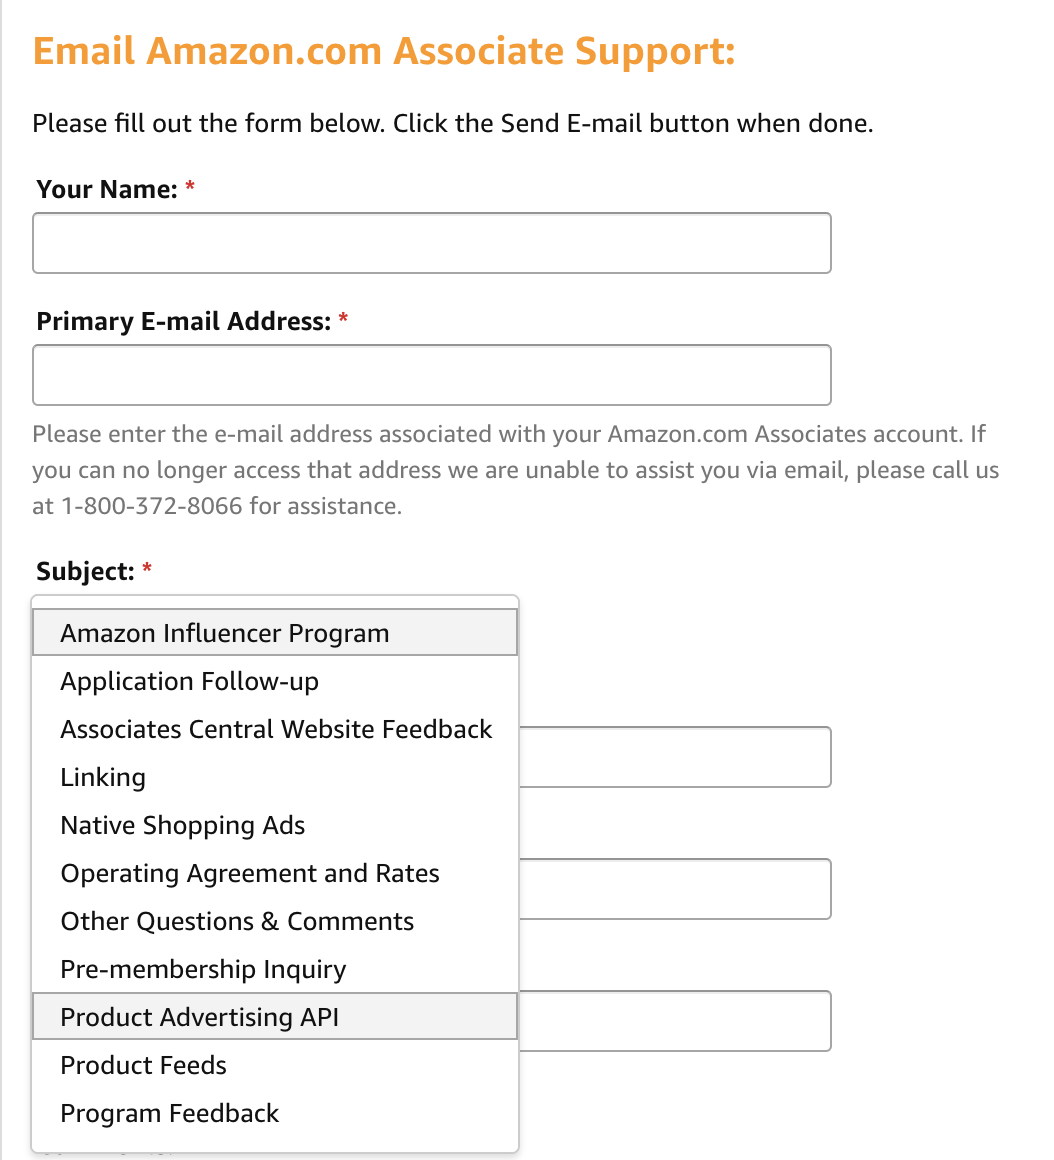Choose the Pre-membership Inquiry option
1054x1160 pixels.
pos(203,970)
